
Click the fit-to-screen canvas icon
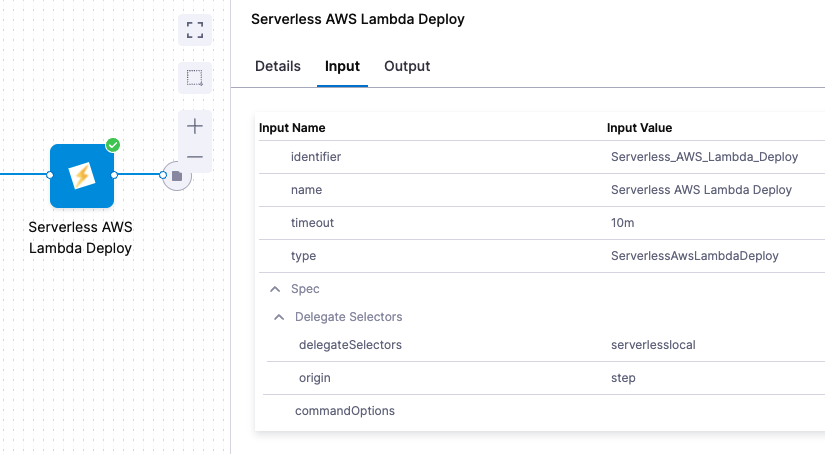click(195, 30)
